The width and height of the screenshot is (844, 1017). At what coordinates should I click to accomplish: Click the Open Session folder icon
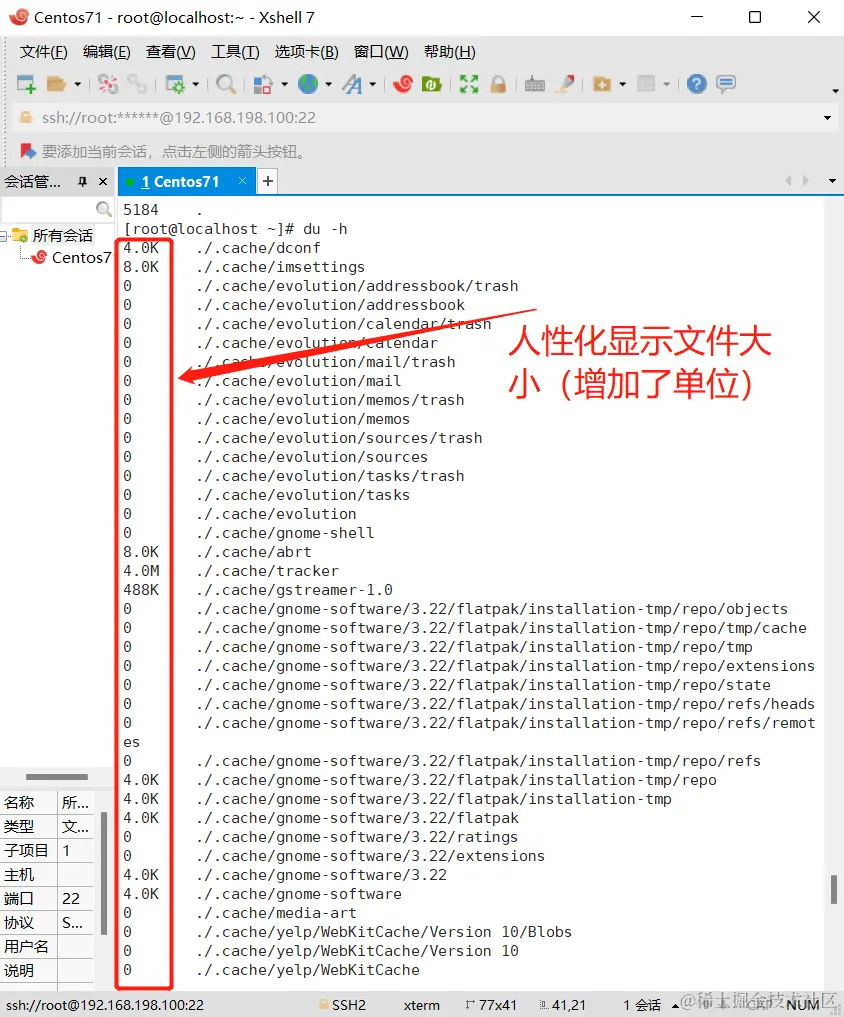56,84
